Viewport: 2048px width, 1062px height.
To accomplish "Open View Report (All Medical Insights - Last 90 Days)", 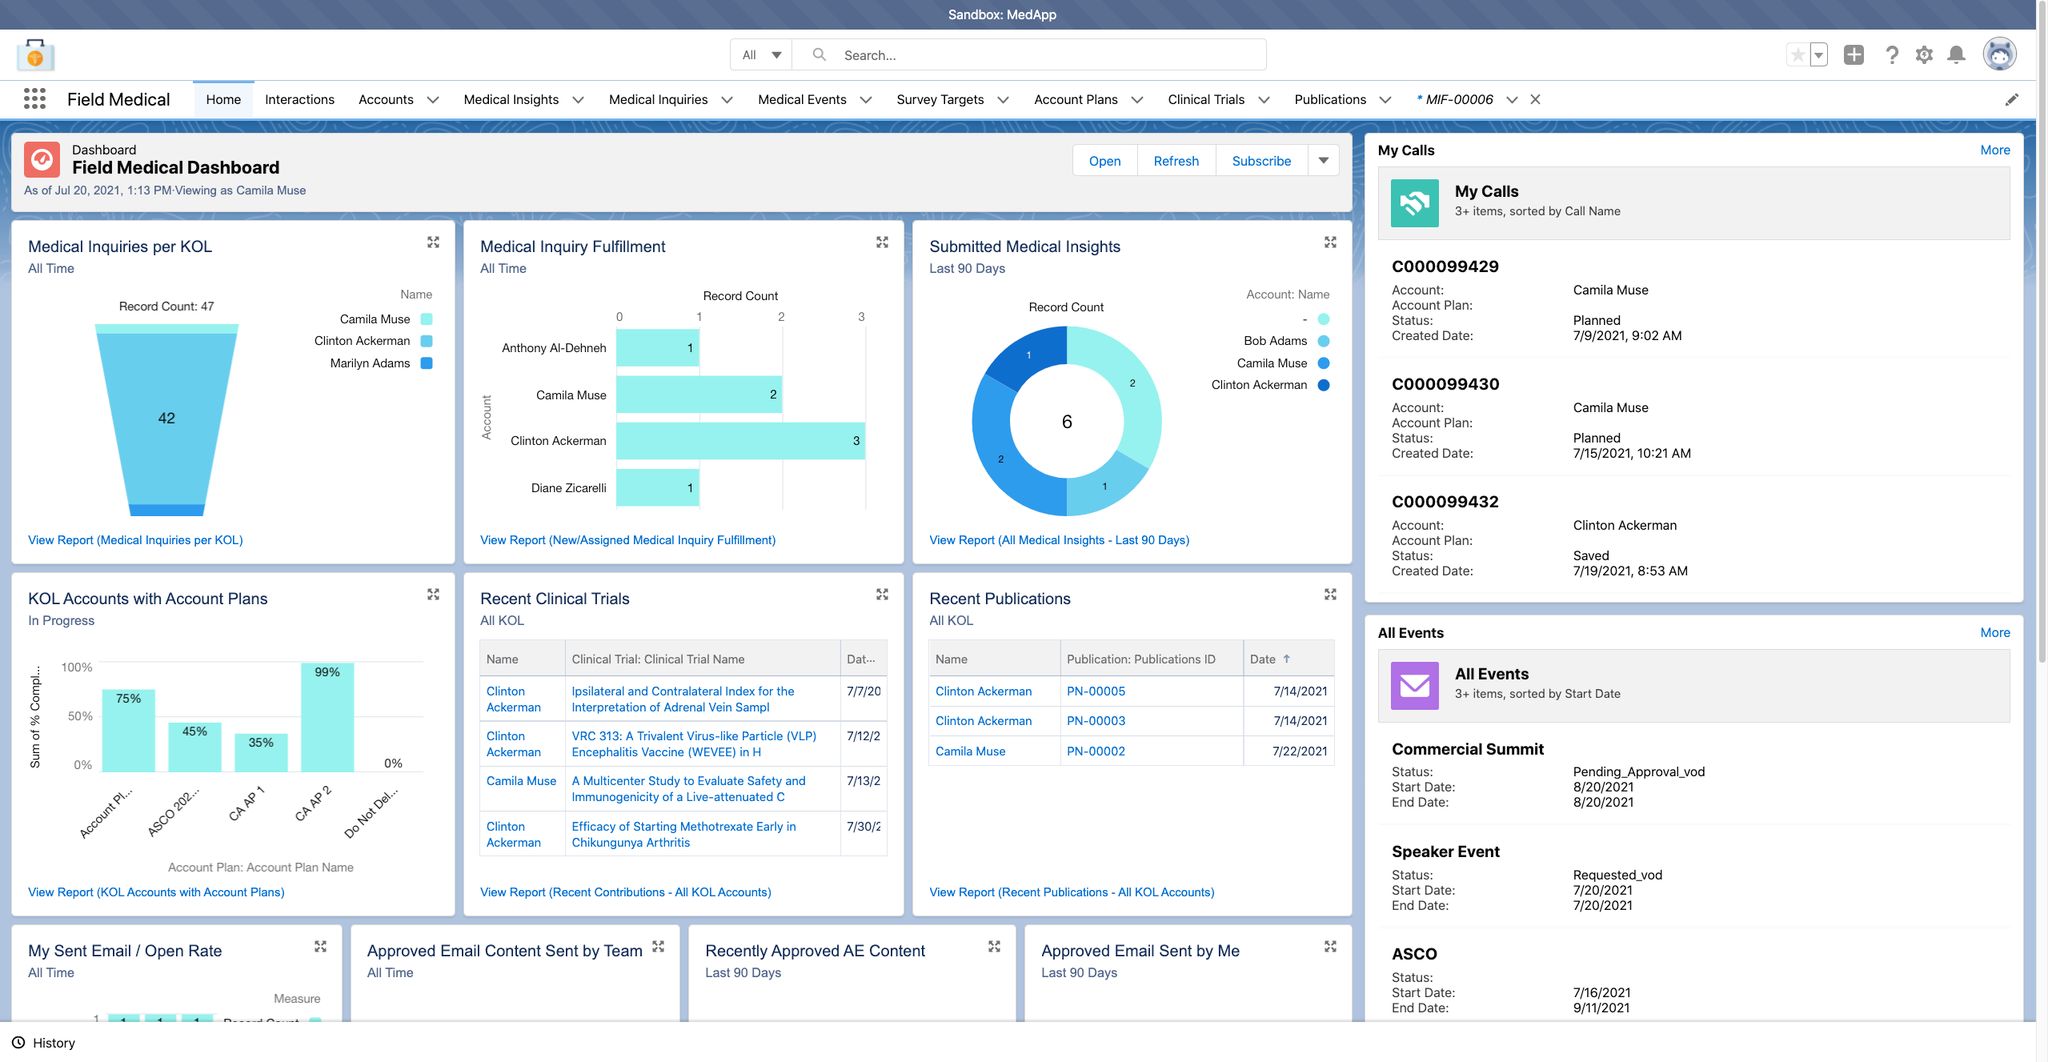I will tap(1059, 540).
